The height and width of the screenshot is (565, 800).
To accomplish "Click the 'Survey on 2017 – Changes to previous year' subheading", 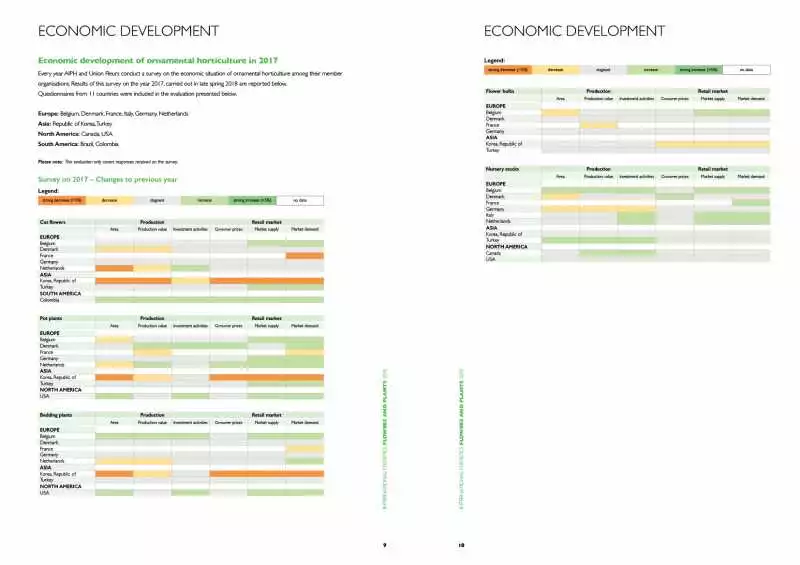I will coord(108,180).
